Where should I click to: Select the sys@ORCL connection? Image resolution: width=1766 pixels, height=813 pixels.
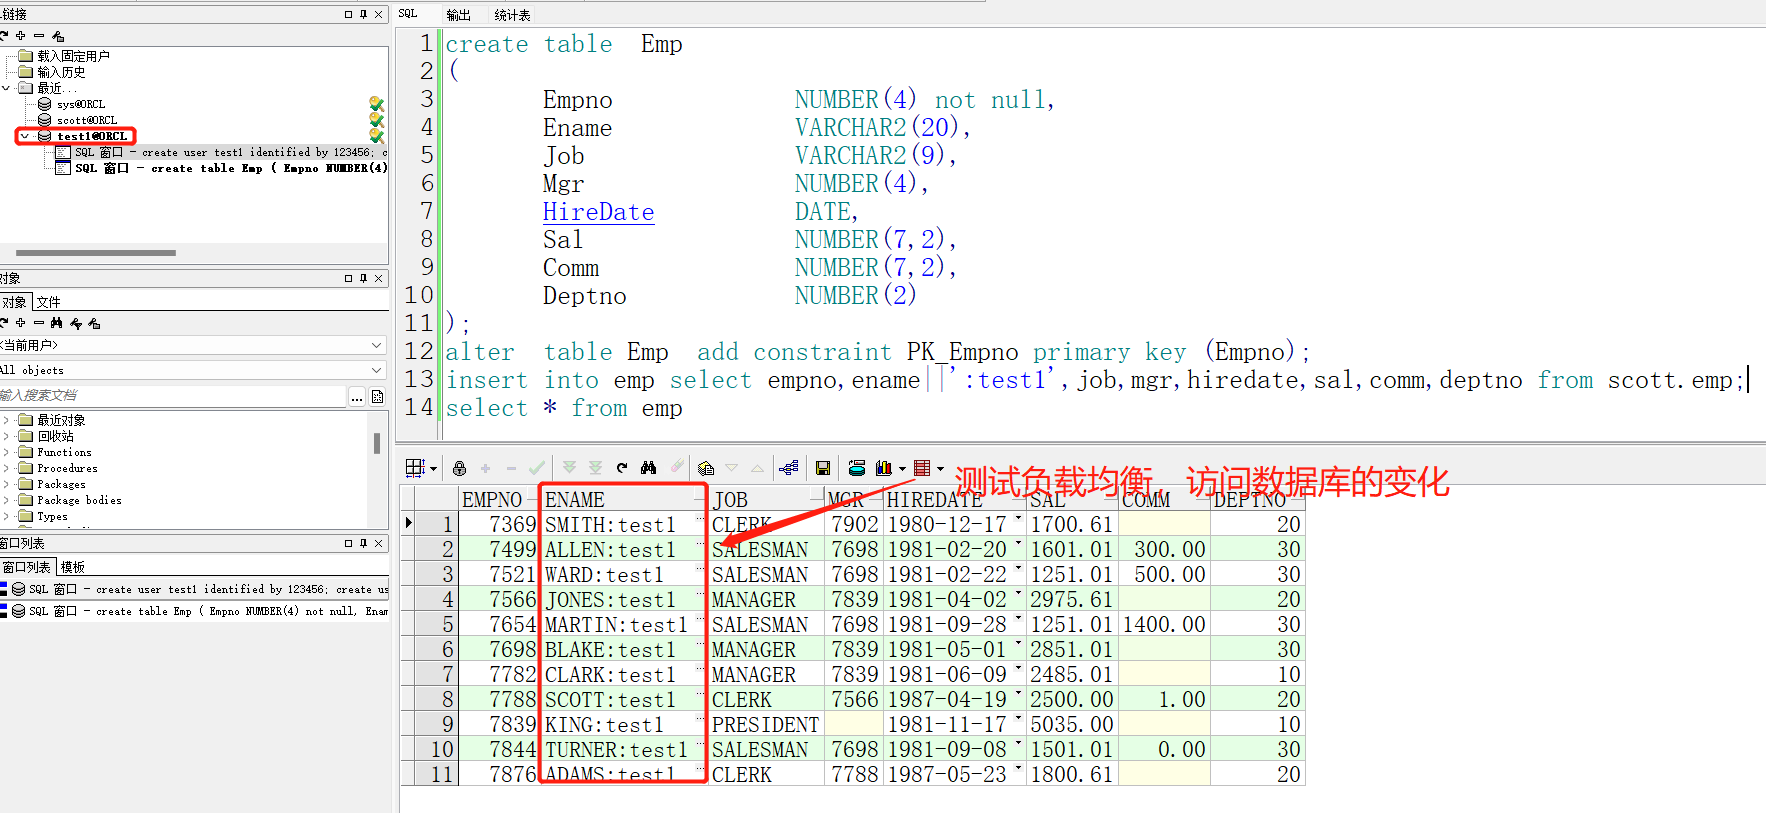(x=80, y=104)
